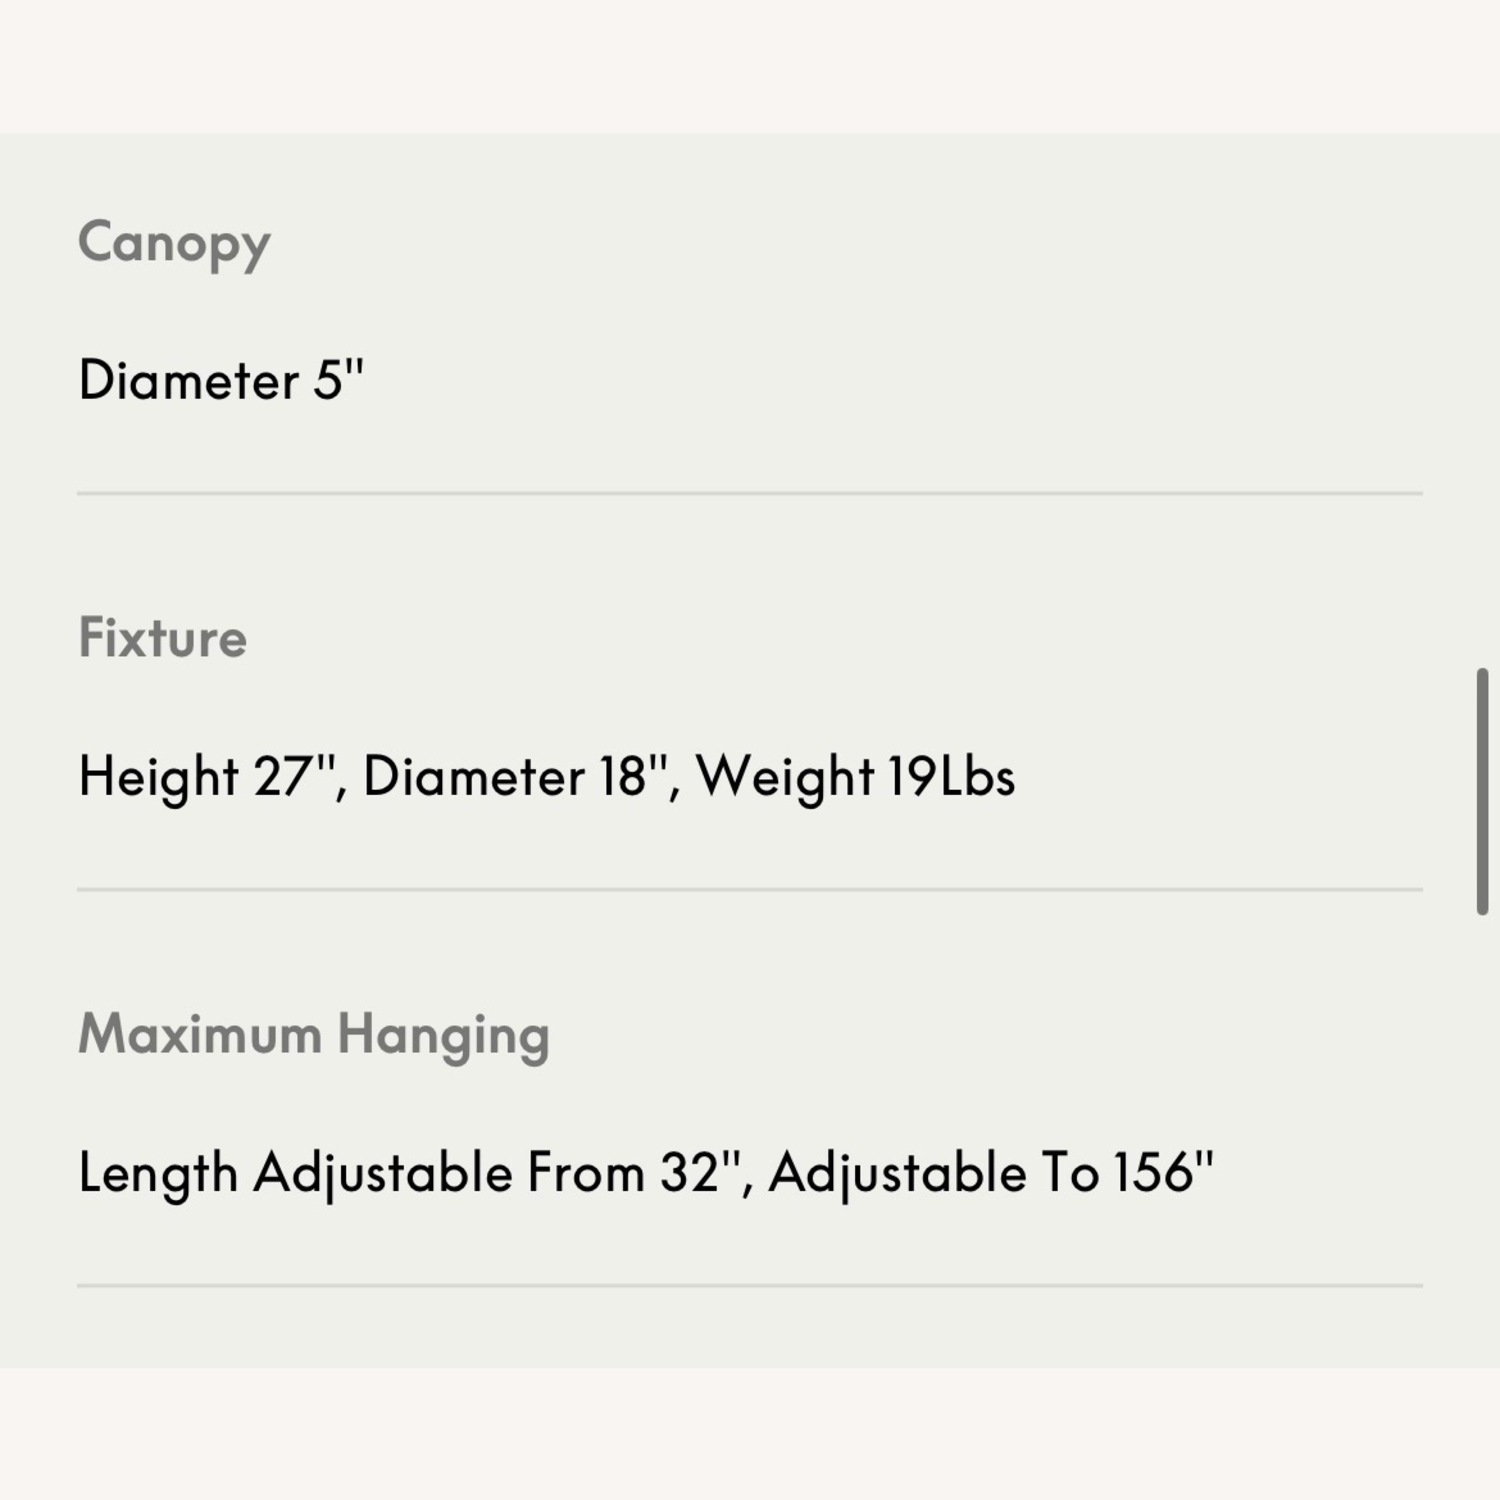This screenshot has height=1500, width=1500.
Task: Click the Canopy section heading
Action: pyautogui.click(x=174, y=243)
